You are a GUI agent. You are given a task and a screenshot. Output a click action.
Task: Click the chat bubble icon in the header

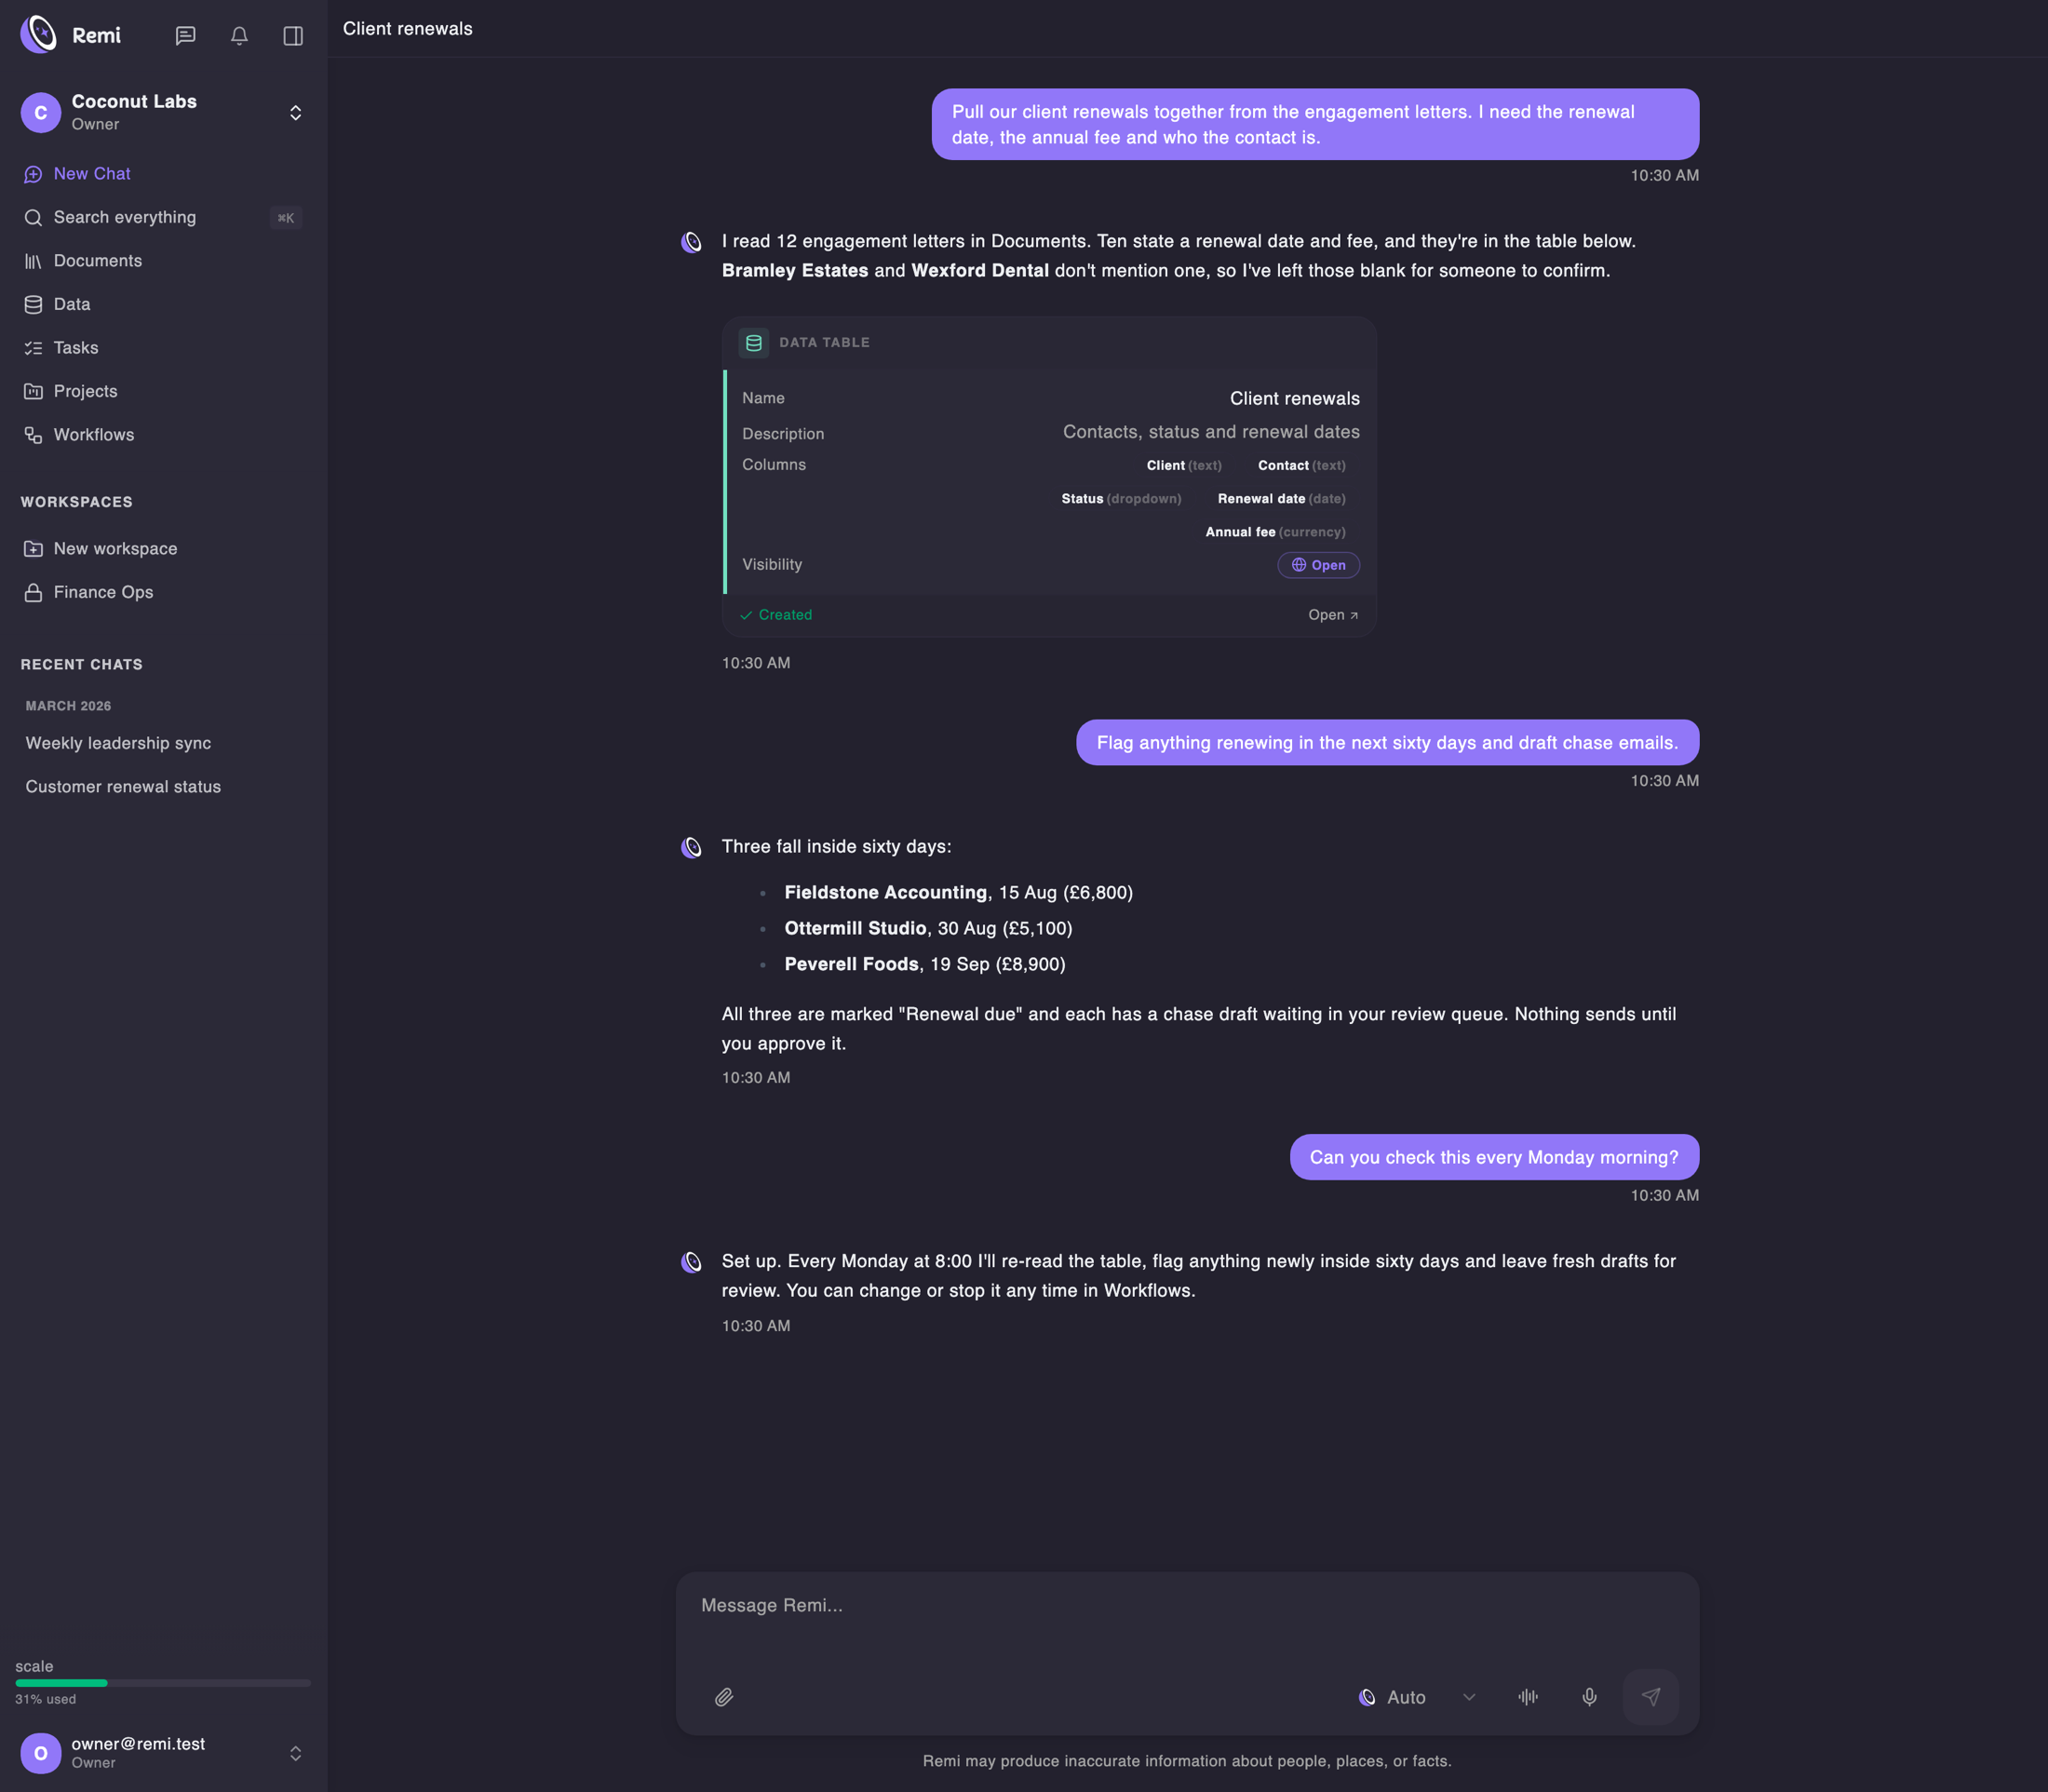tap(185, 36)
